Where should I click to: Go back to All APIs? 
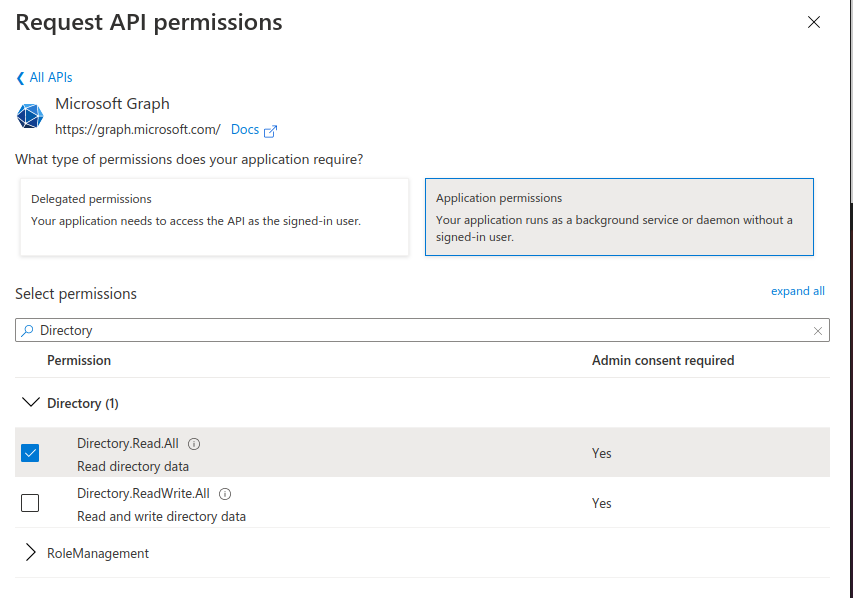50,77
